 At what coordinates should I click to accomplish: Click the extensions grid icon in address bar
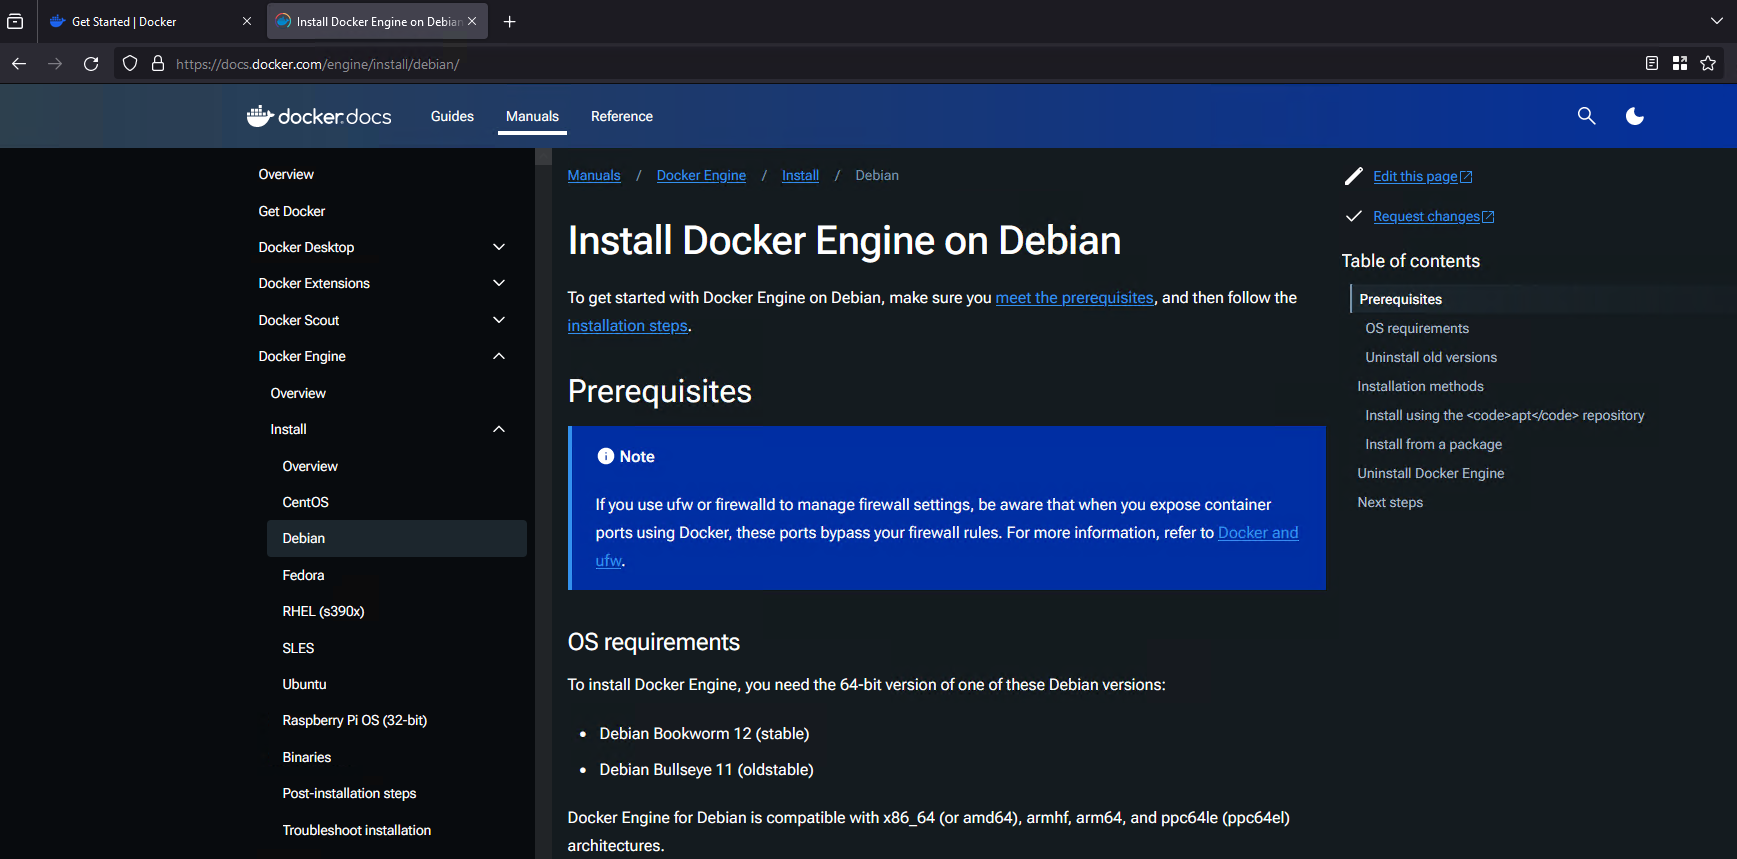coord(1680,63)
